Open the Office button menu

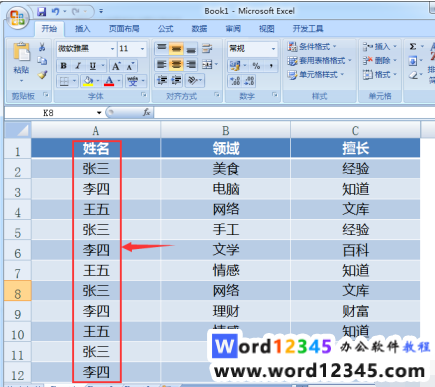pyautogui.click(x=17, y=17)
